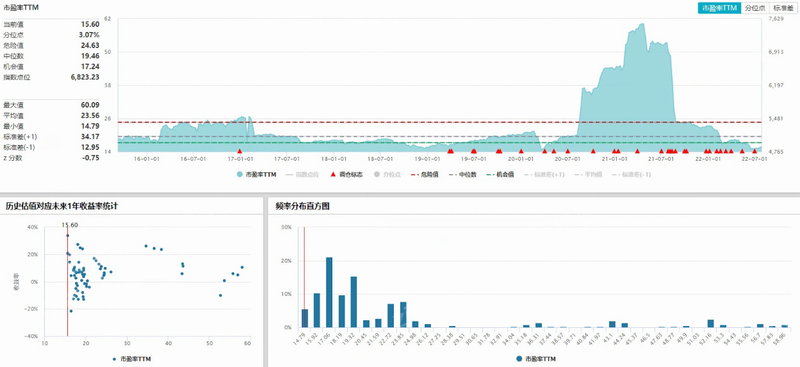The height and width of the screenshot is (367, 800).
Task: Click the red 15.60 vertical line in the scatter plot
Action: pos(67,282)
